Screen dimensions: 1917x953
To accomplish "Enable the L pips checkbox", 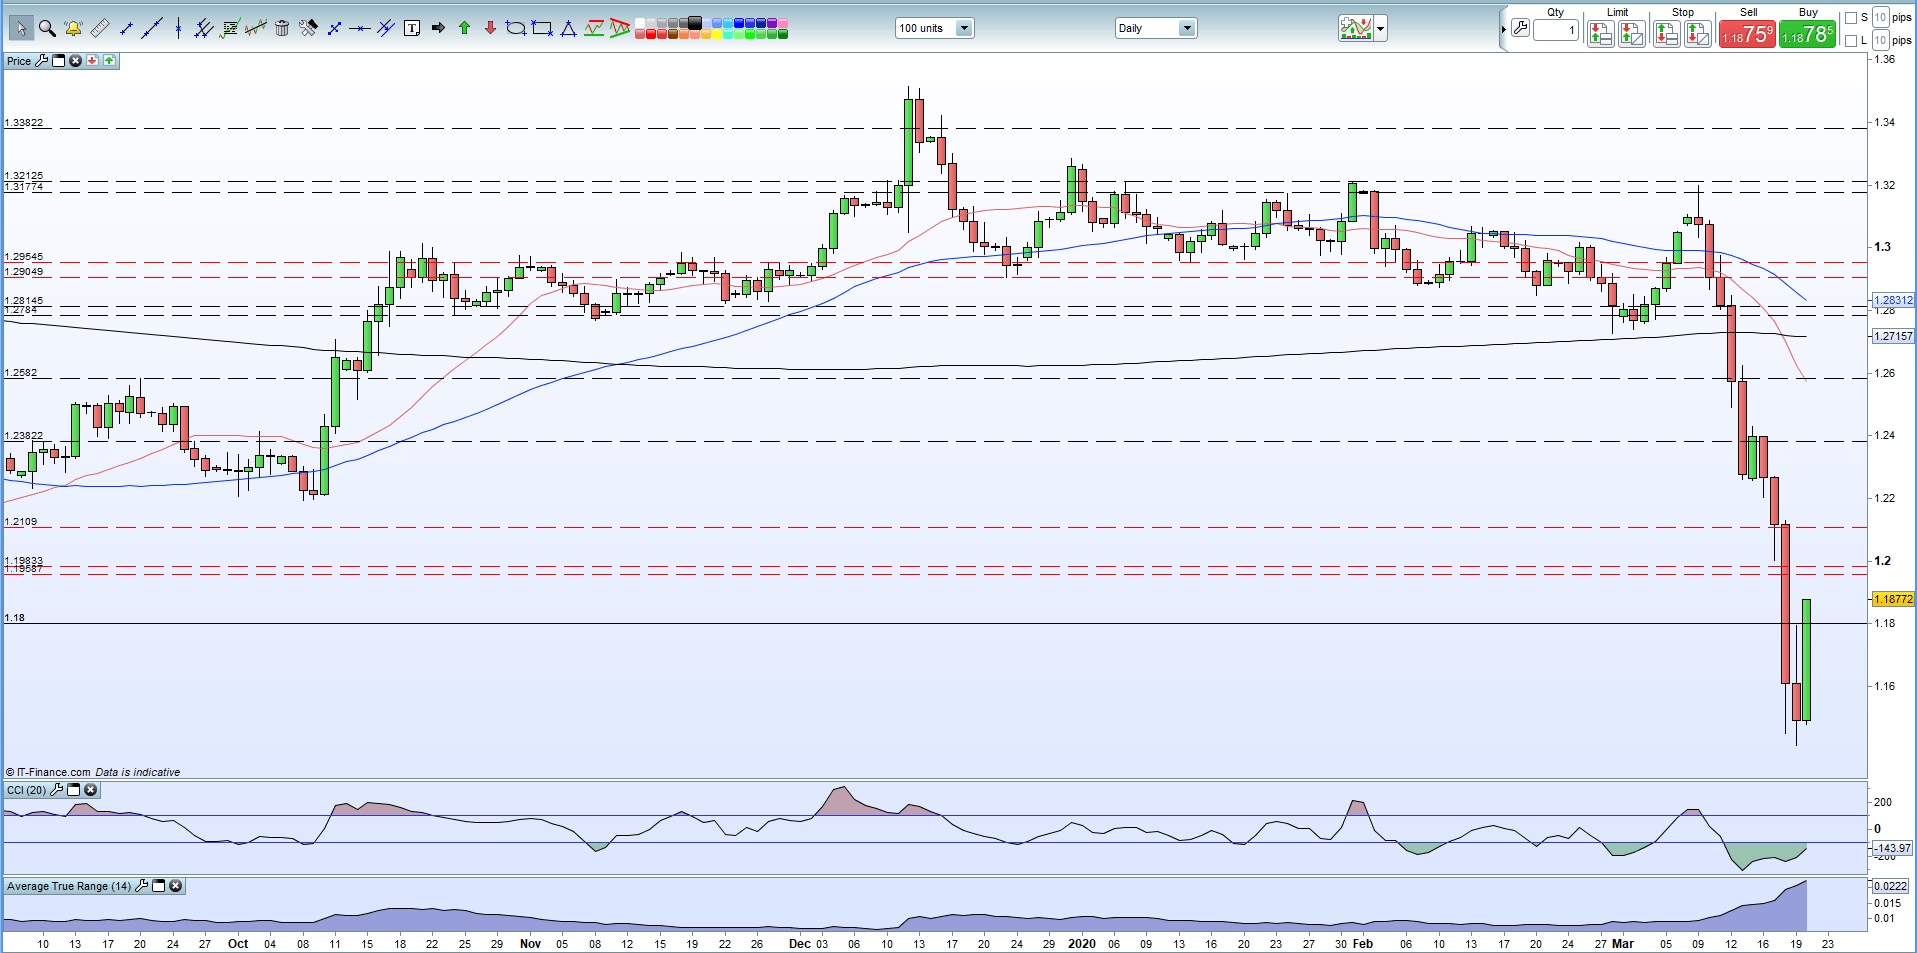I will click(x=1850, y=41).
